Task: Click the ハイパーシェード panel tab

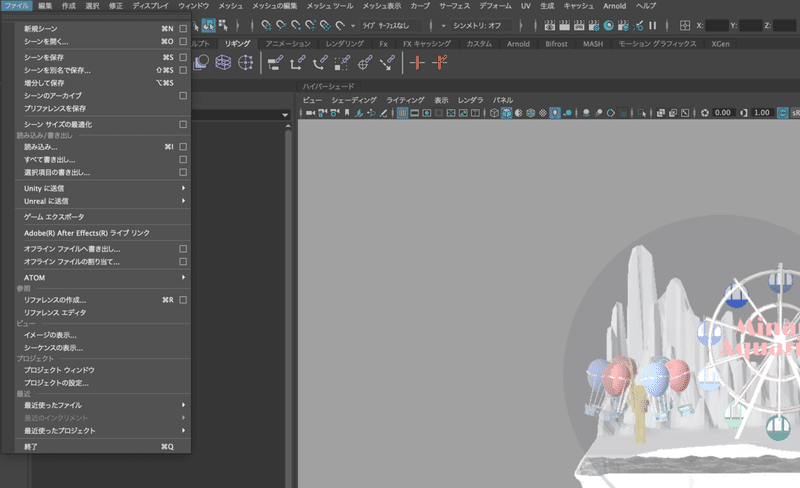Action: 328,86
